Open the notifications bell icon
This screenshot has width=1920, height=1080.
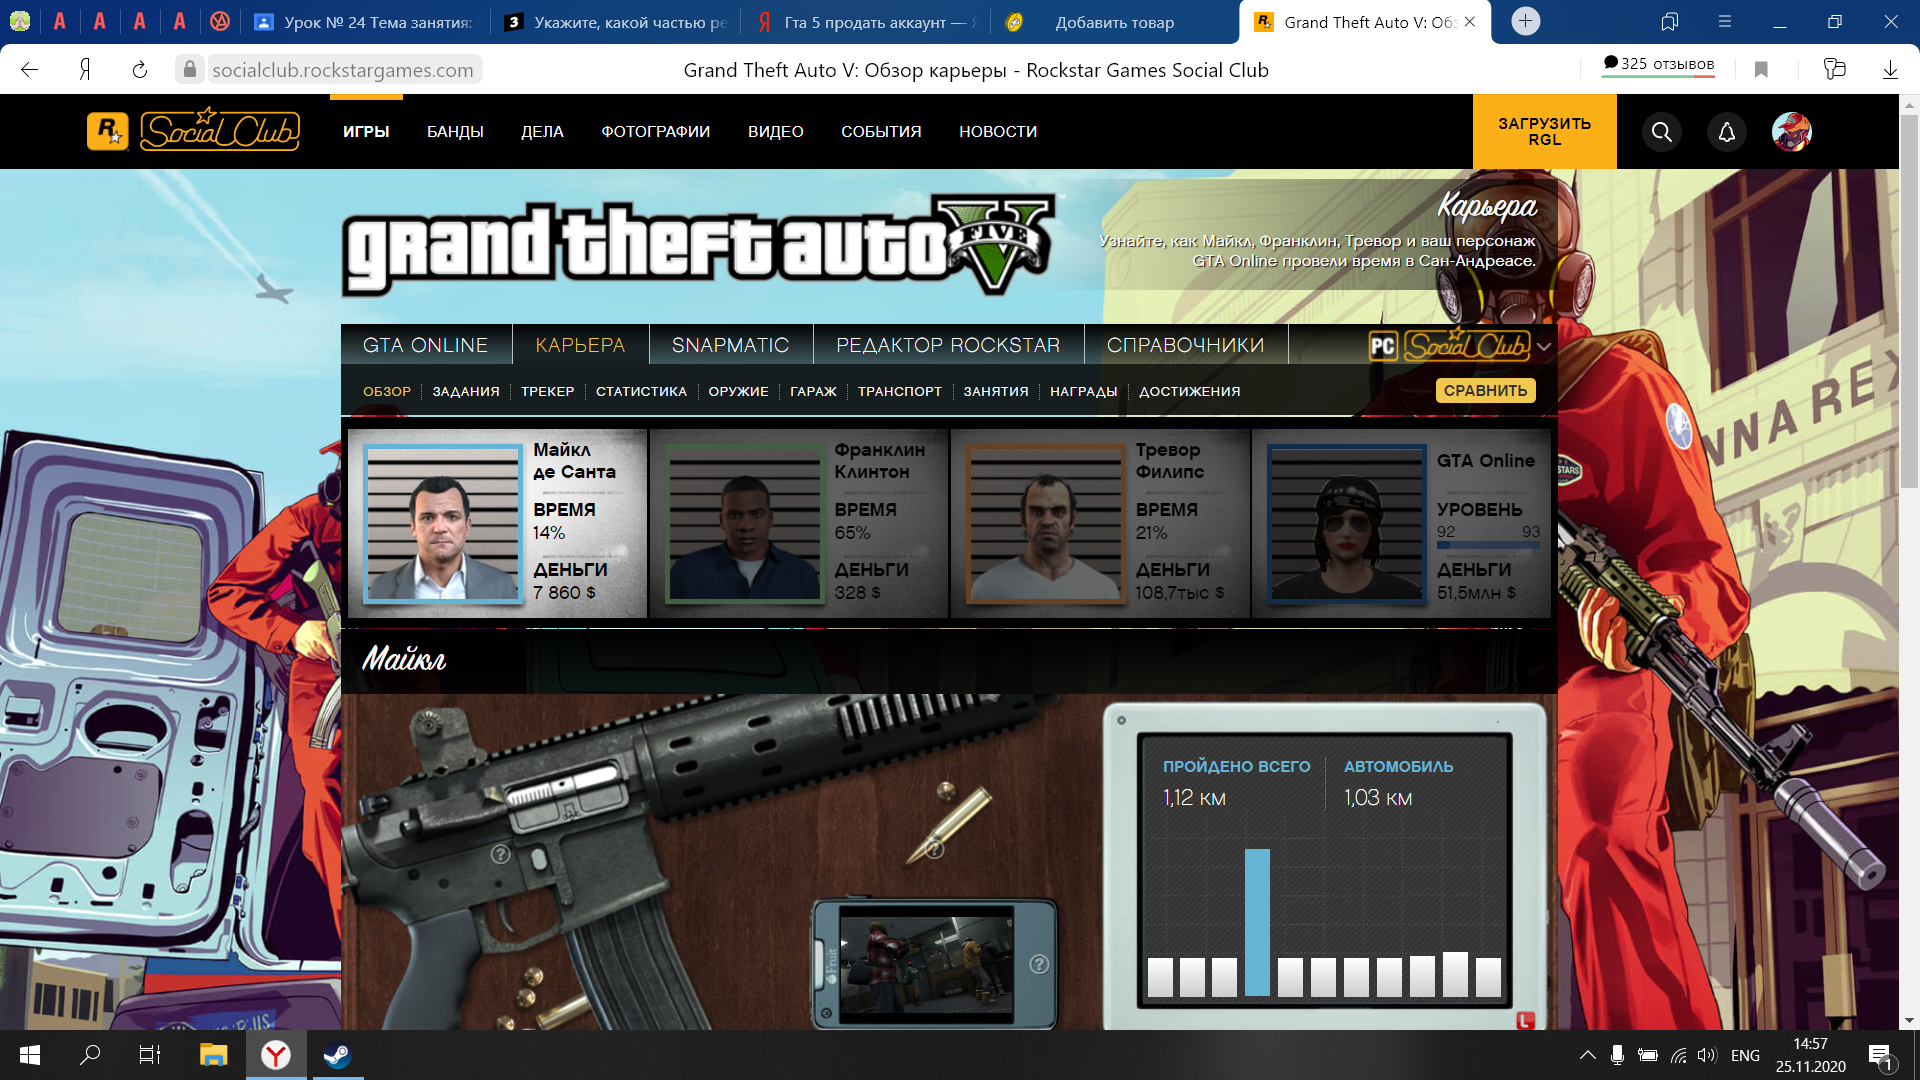(x=1726, y=132)
